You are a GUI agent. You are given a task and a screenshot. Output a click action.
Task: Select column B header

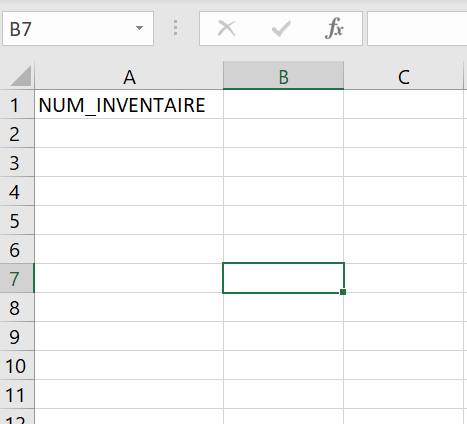(283, 76)
